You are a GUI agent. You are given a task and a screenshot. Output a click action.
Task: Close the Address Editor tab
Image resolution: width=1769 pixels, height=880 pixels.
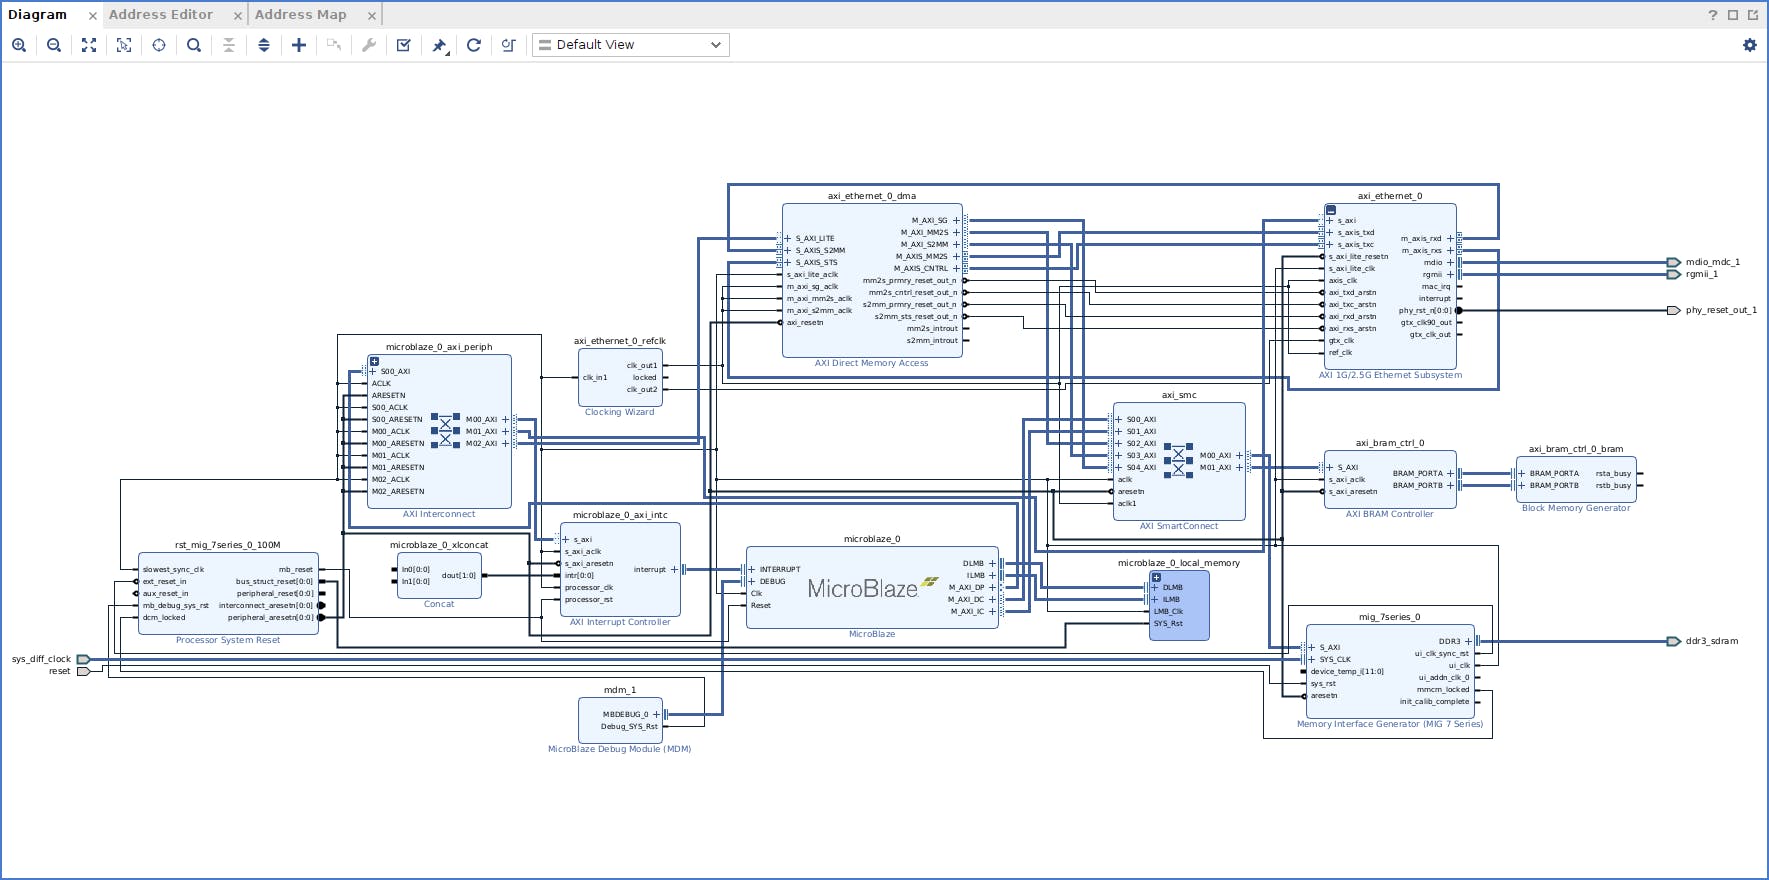[x=238, y=16]
